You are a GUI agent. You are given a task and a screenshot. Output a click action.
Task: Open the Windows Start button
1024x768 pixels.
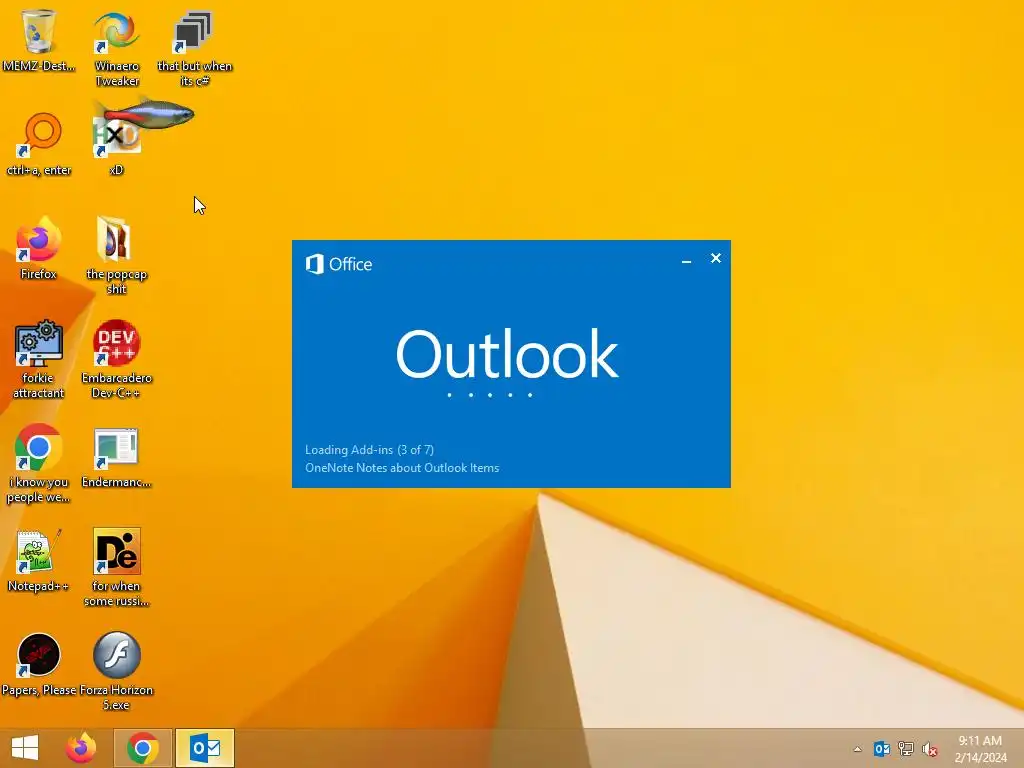click(x=25, y=748)
